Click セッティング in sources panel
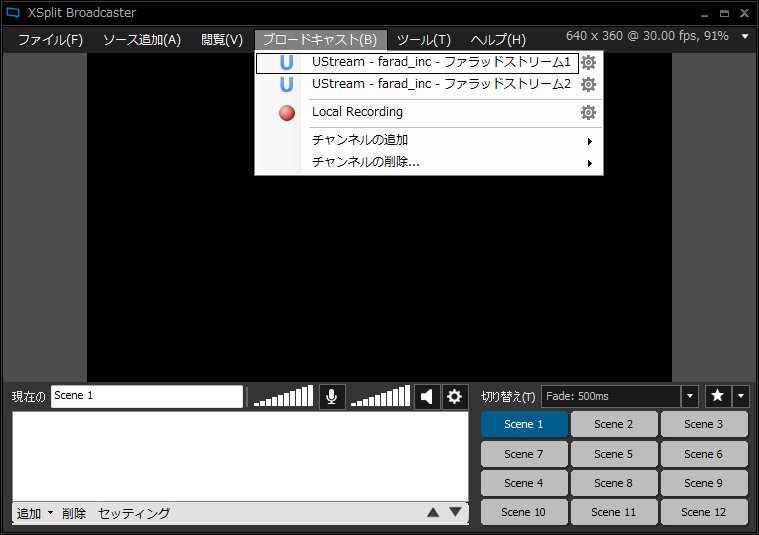Image resolution: width=759 pixels, height=535 pixels. pos(134,513)
